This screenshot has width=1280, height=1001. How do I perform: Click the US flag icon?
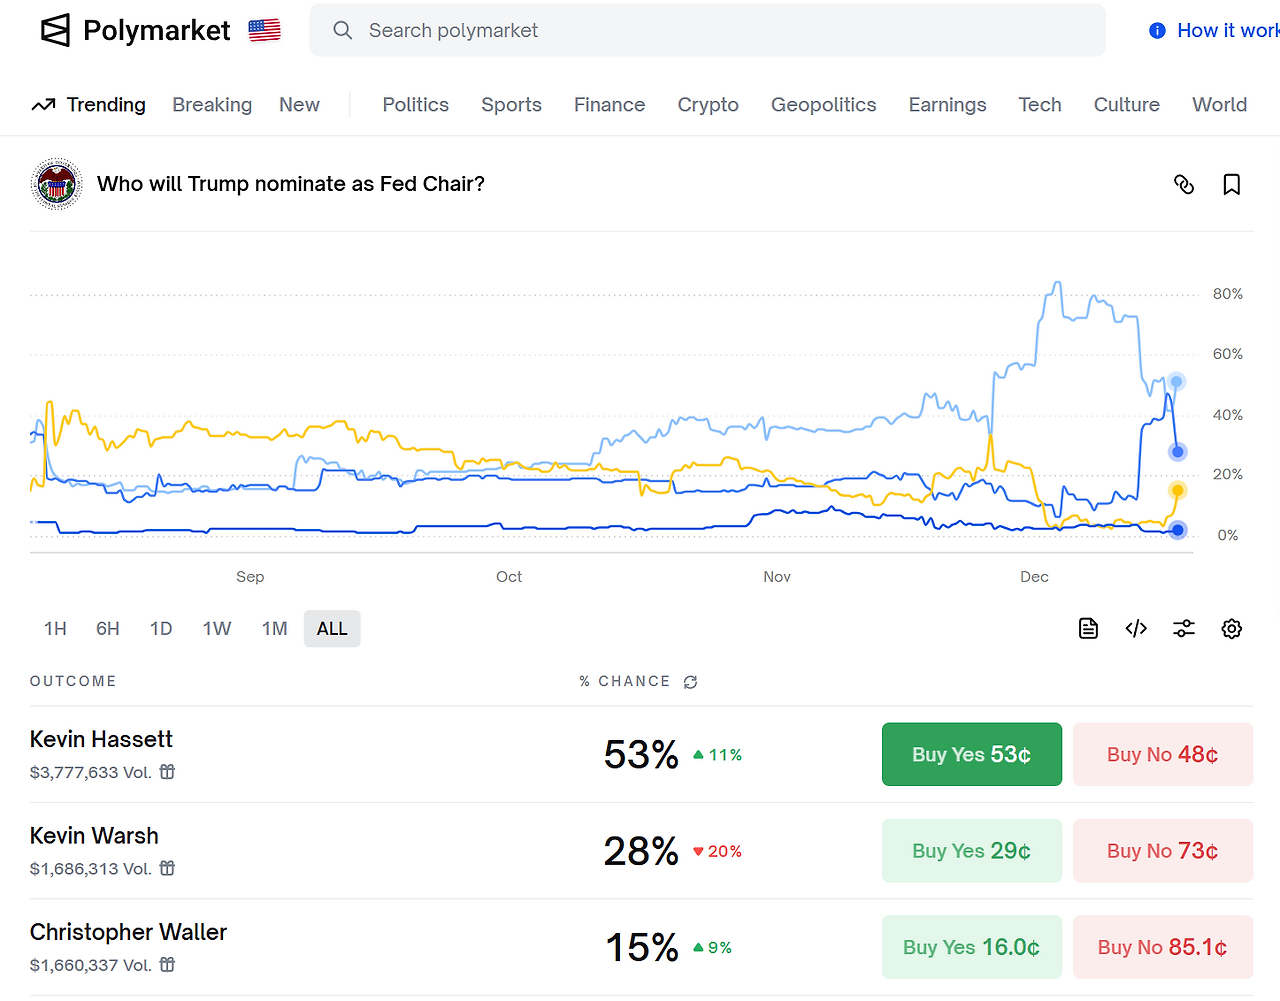click(x=264, y=31)
